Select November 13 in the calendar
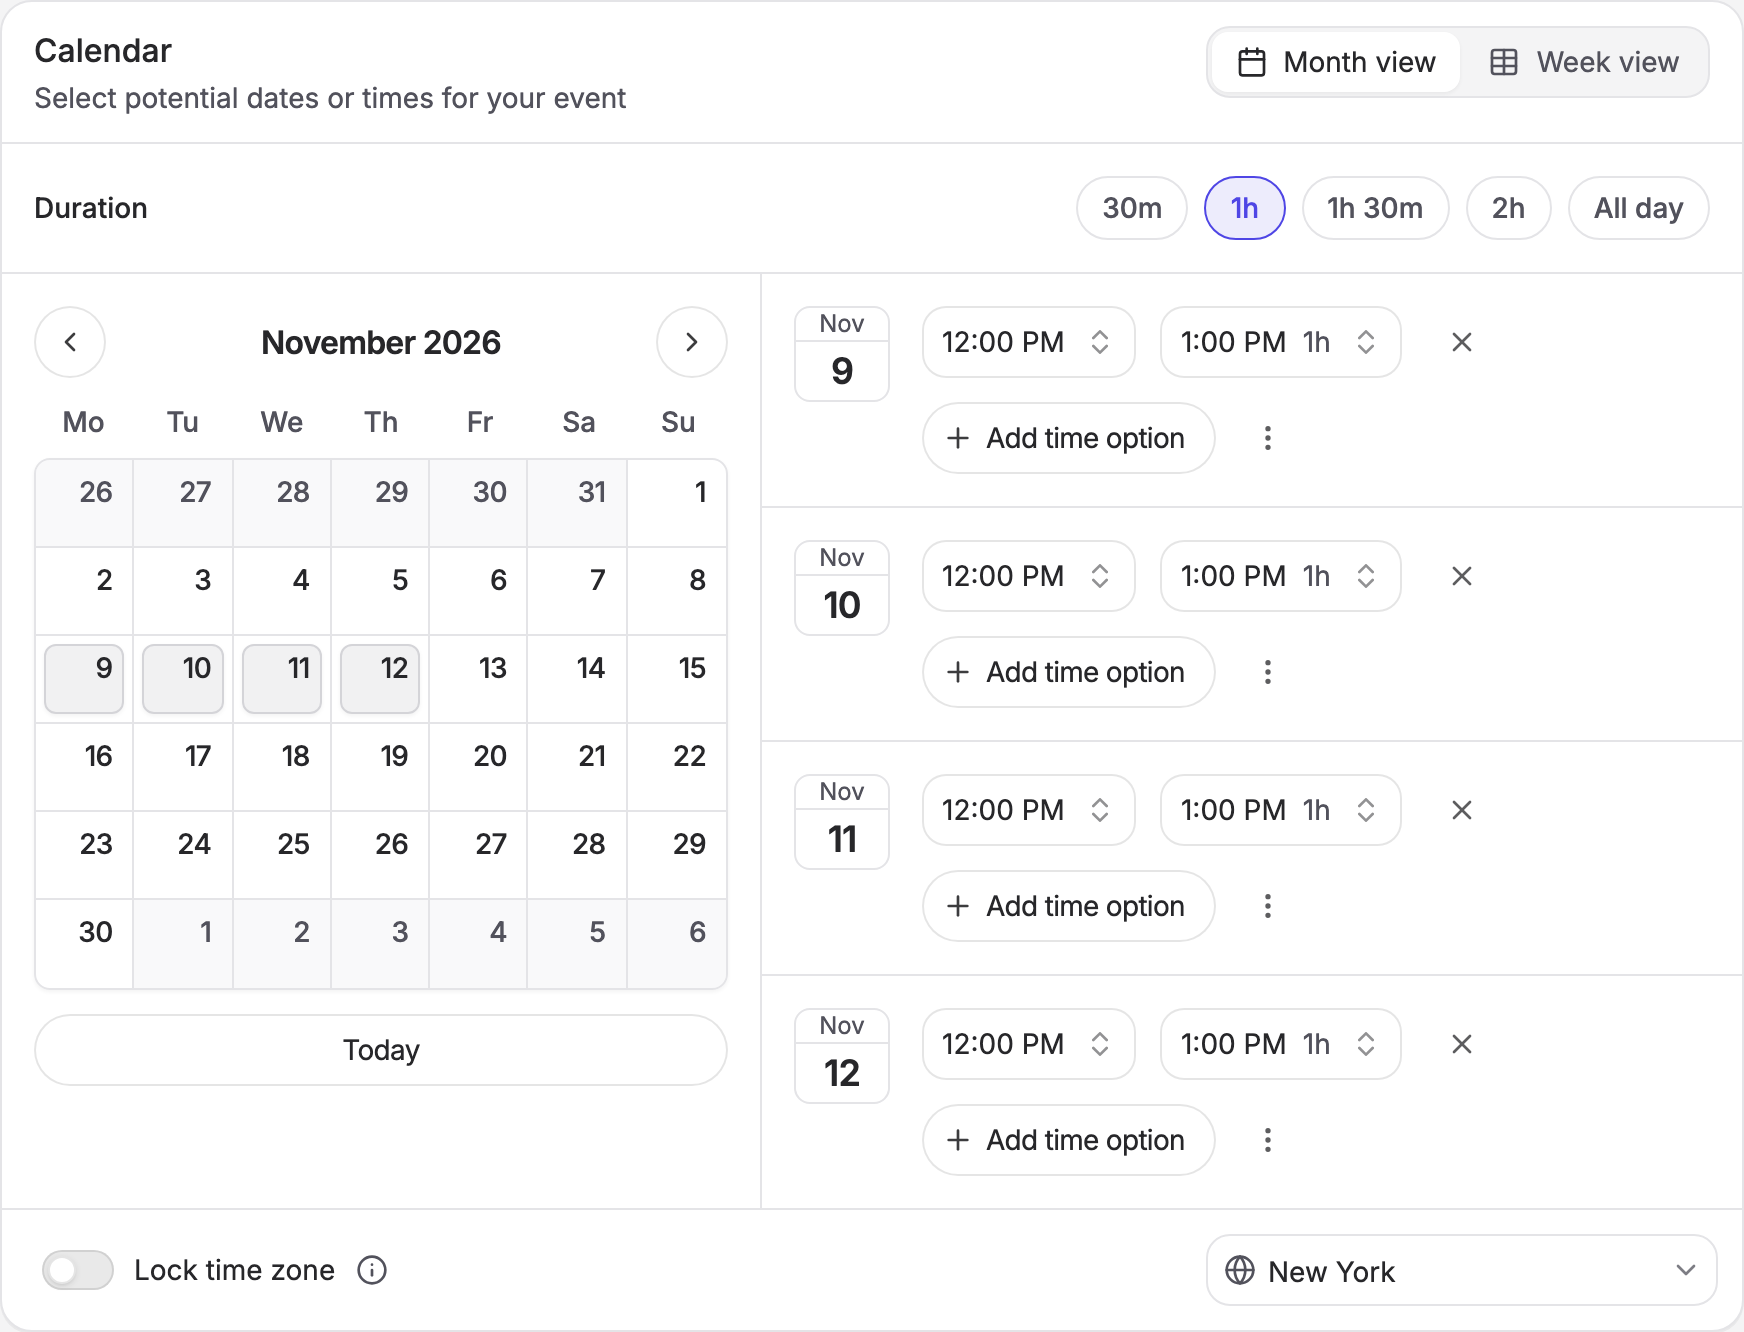The width and height of the screenshot is (1744, 1332). (x=479, y=679)
